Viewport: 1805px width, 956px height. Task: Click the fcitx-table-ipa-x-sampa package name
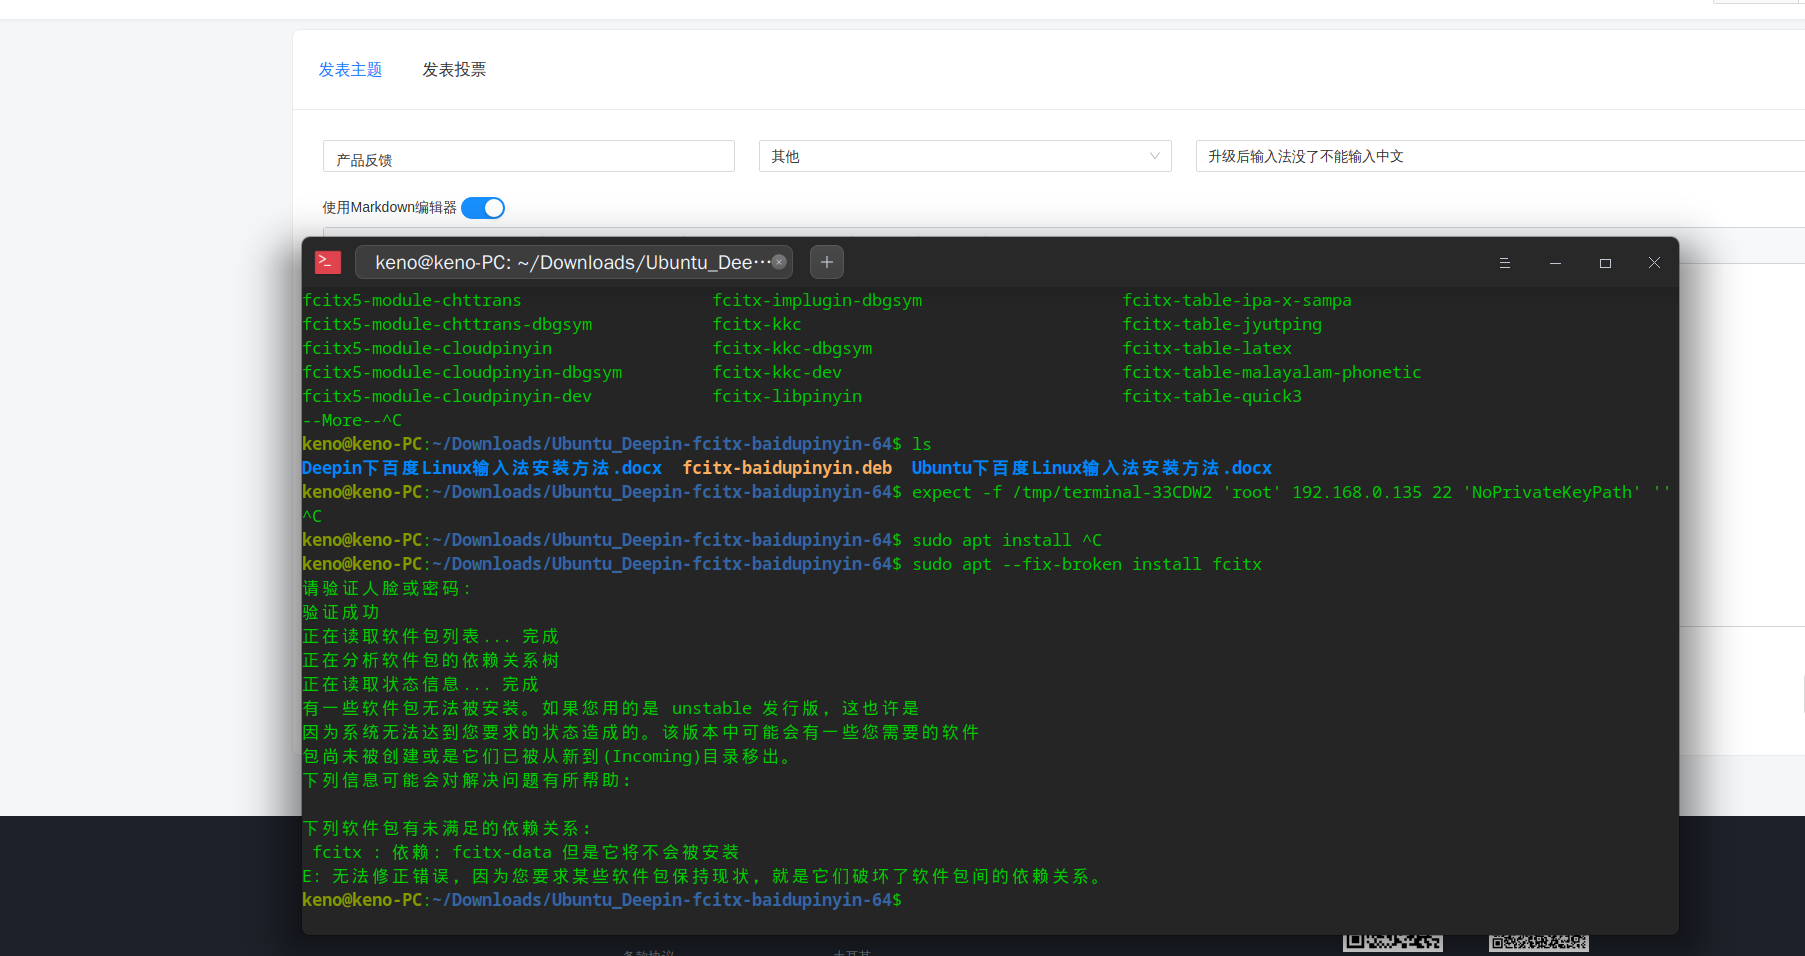1237,300
